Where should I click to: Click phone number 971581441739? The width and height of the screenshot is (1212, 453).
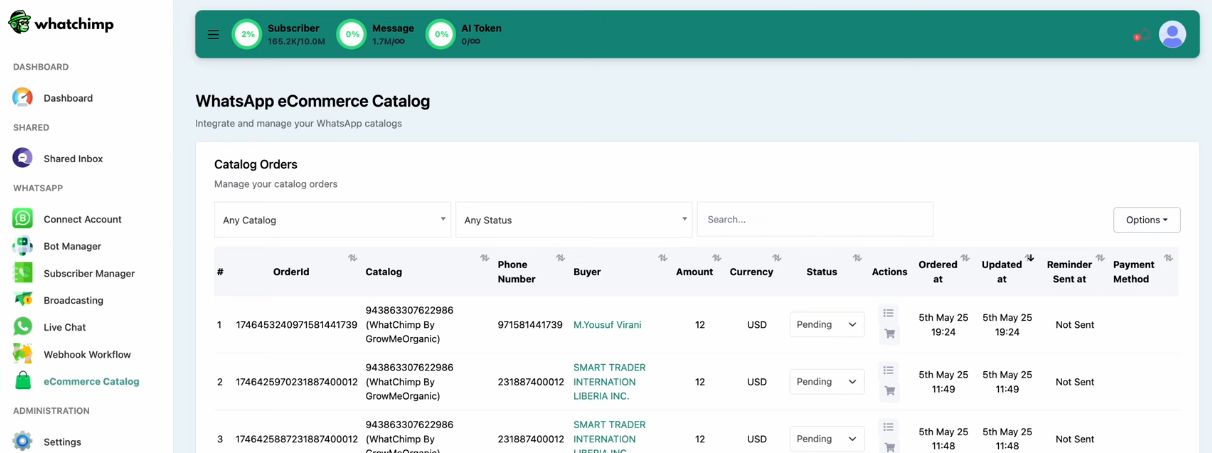pos(530,325)
